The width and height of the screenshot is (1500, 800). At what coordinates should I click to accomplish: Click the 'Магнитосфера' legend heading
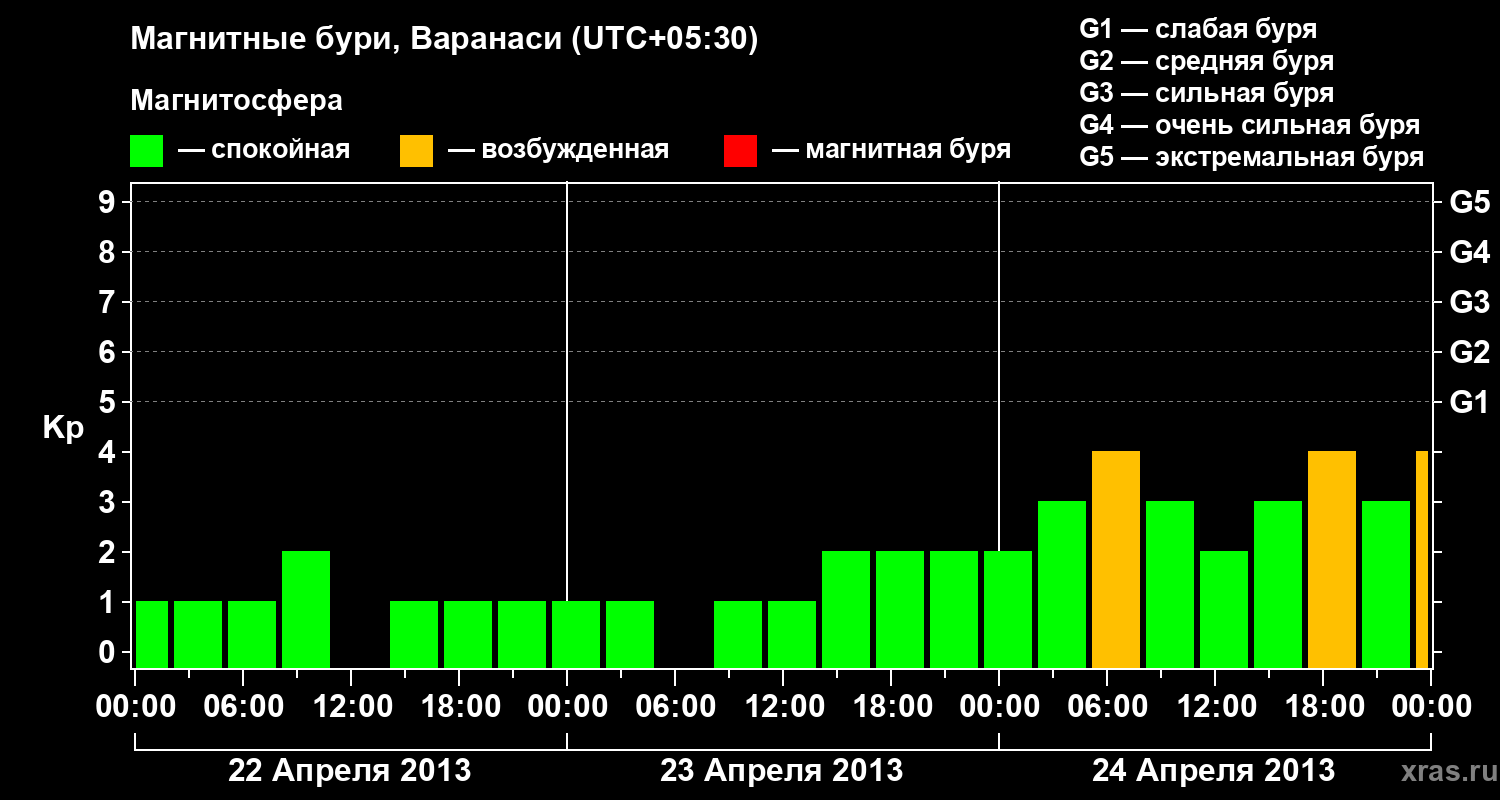[237, 101]
